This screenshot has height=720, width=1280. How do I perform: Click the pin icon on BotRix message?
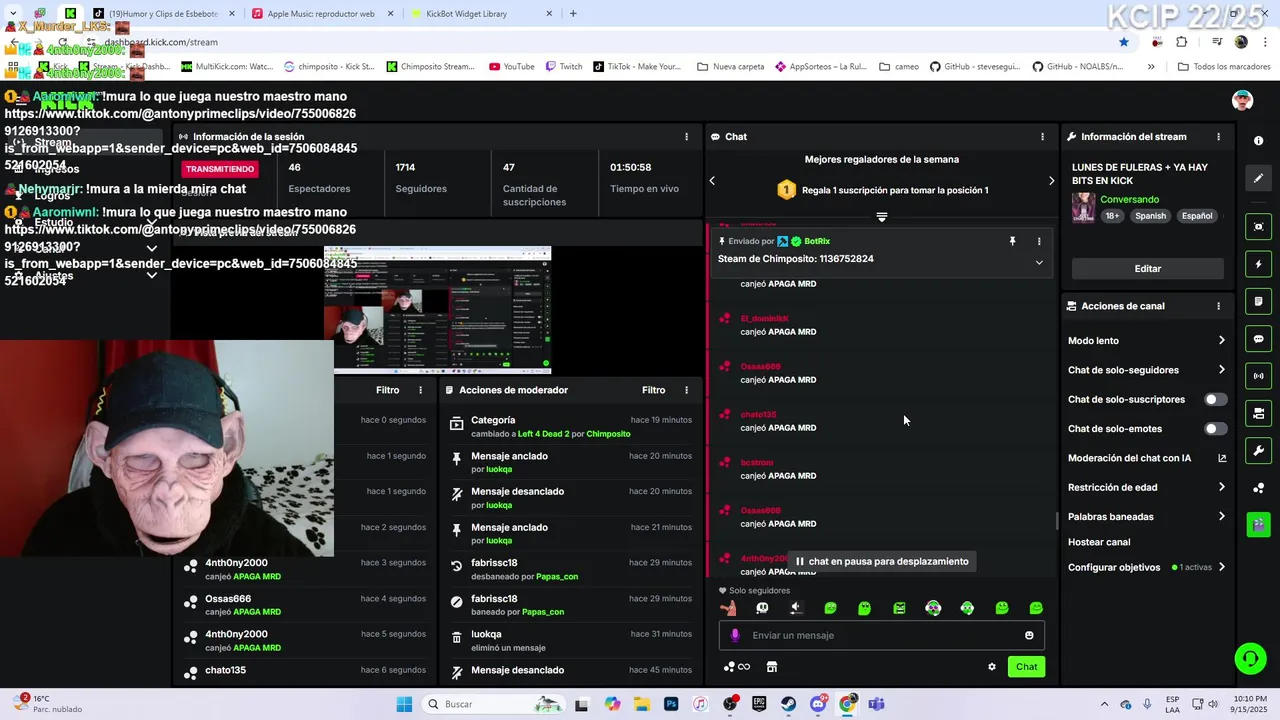tap(1012, 241)
